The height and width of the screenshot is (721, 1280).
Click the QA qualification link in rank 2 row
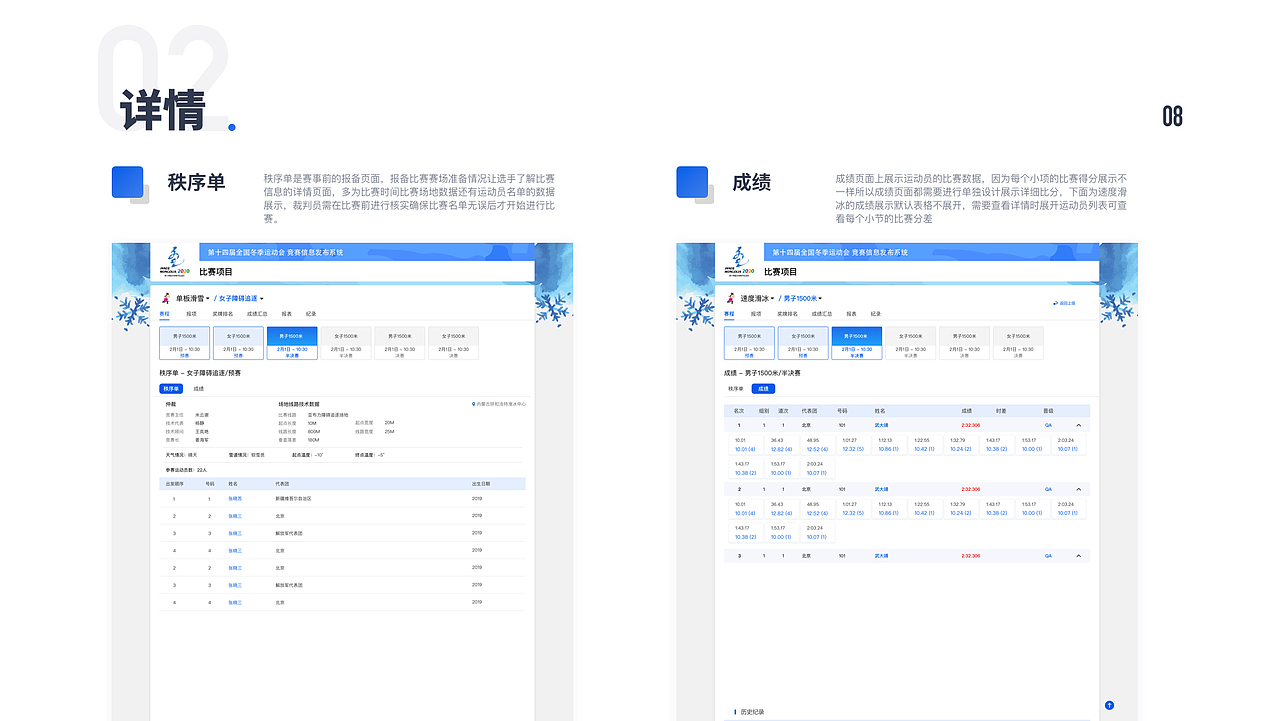(x=1048, y=490)
